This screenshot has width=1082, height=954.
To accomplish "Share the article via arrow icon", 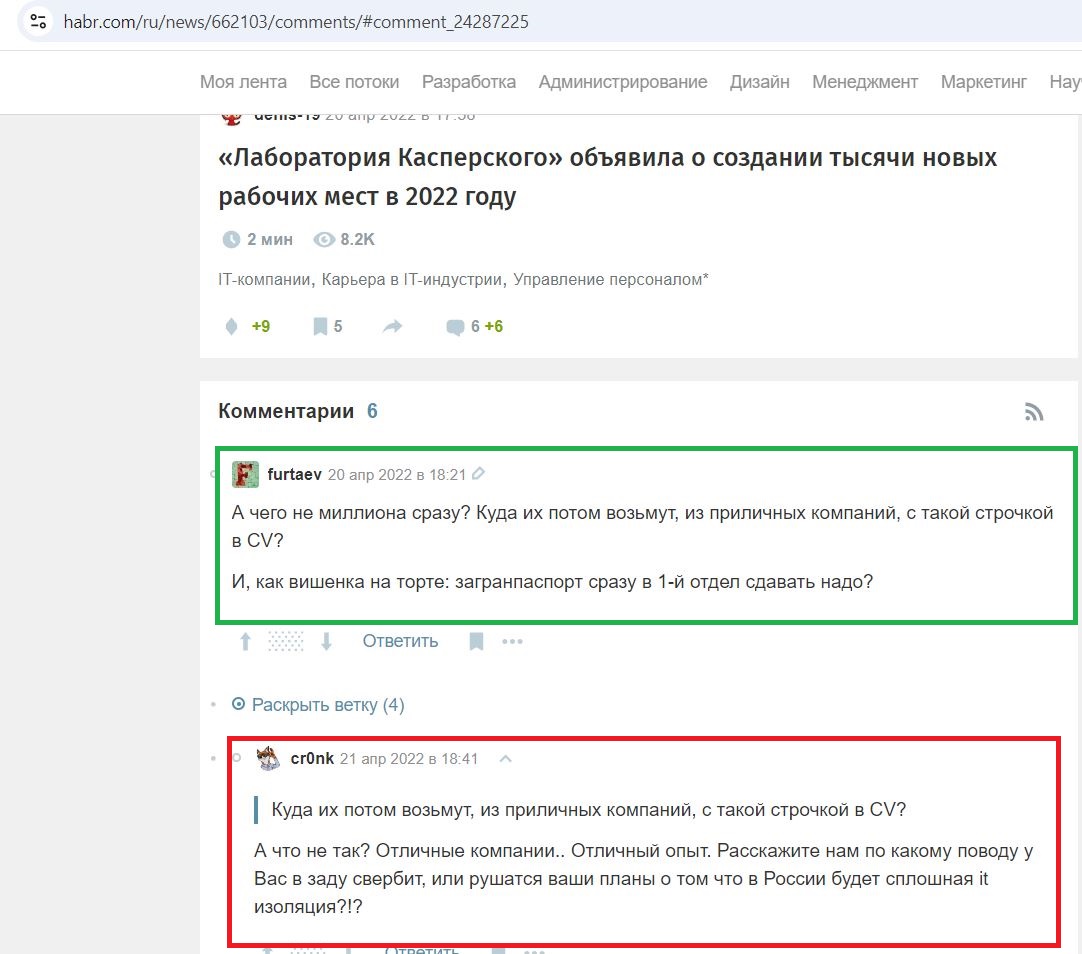I will click(393, 326).
